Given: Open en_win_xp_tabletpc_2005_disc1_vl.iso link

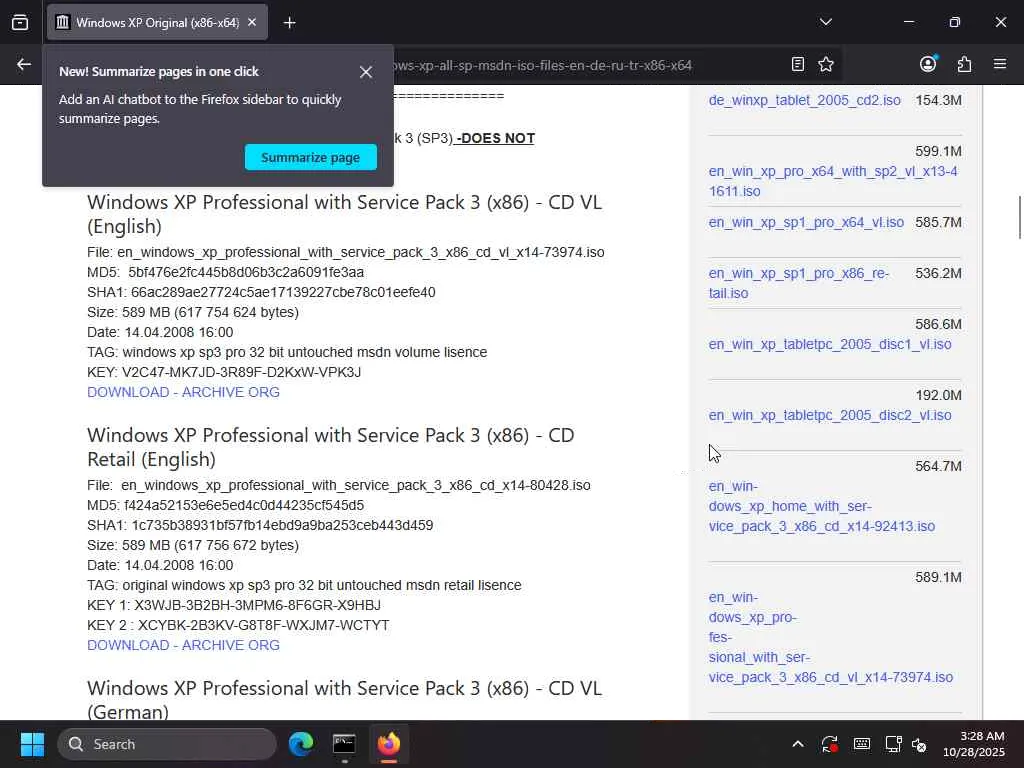Looking at the screenshot, I should [x=830, y=344].
